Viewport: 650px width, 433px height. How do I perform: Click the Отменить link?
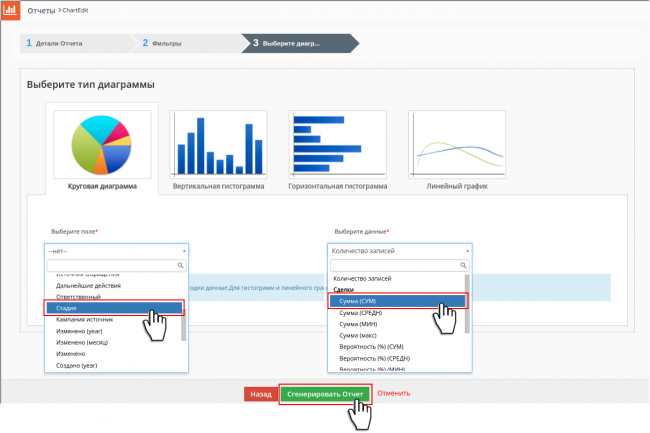(394, 393)
